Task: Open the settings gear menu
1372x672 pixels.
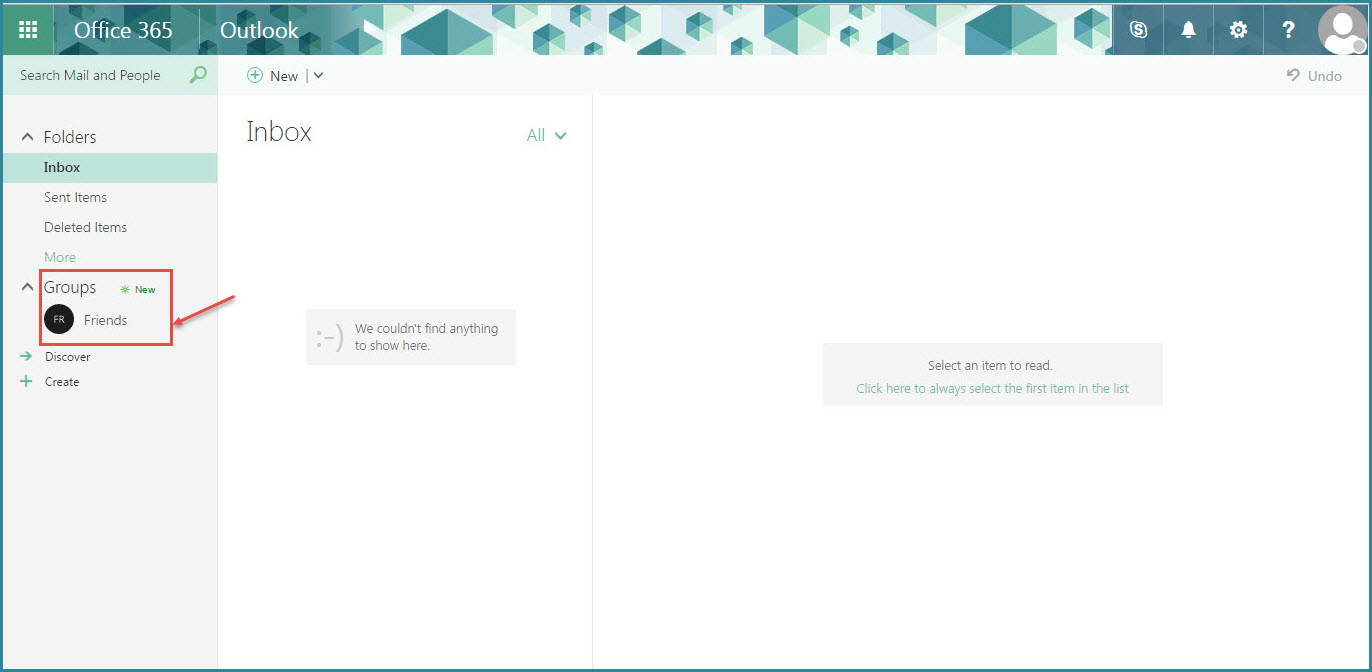Action: (1238, 30)
